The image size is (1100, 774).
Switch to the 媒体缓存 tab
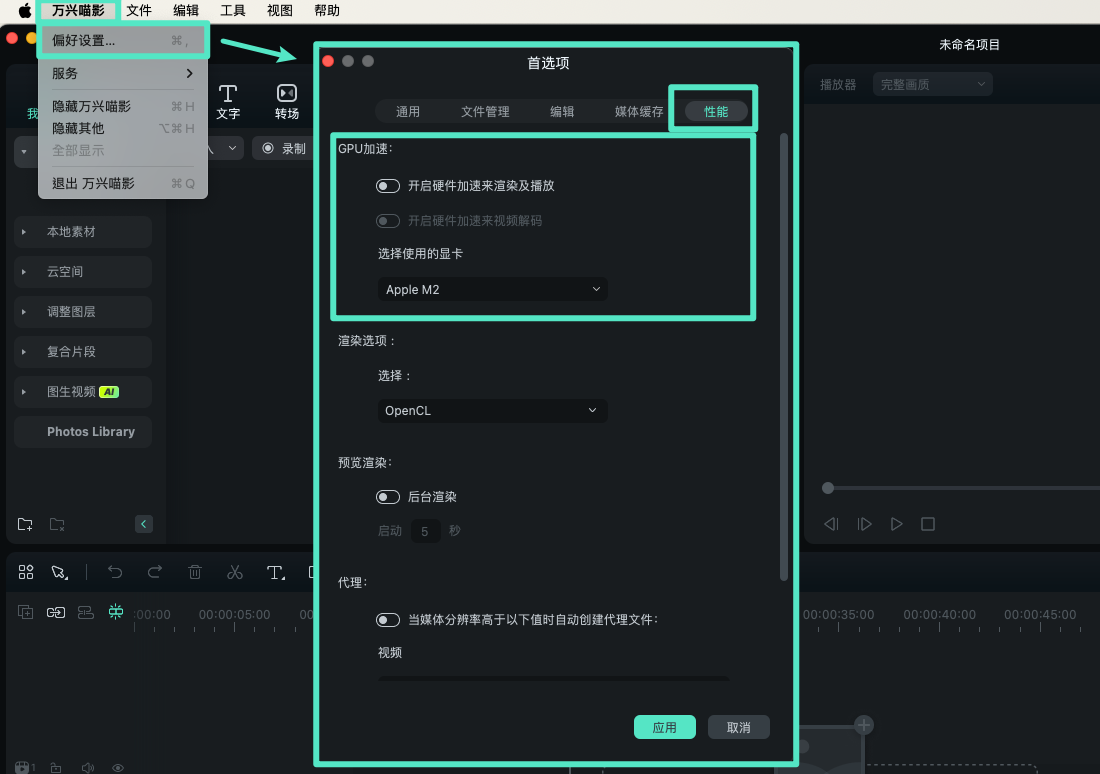[638, 112]
